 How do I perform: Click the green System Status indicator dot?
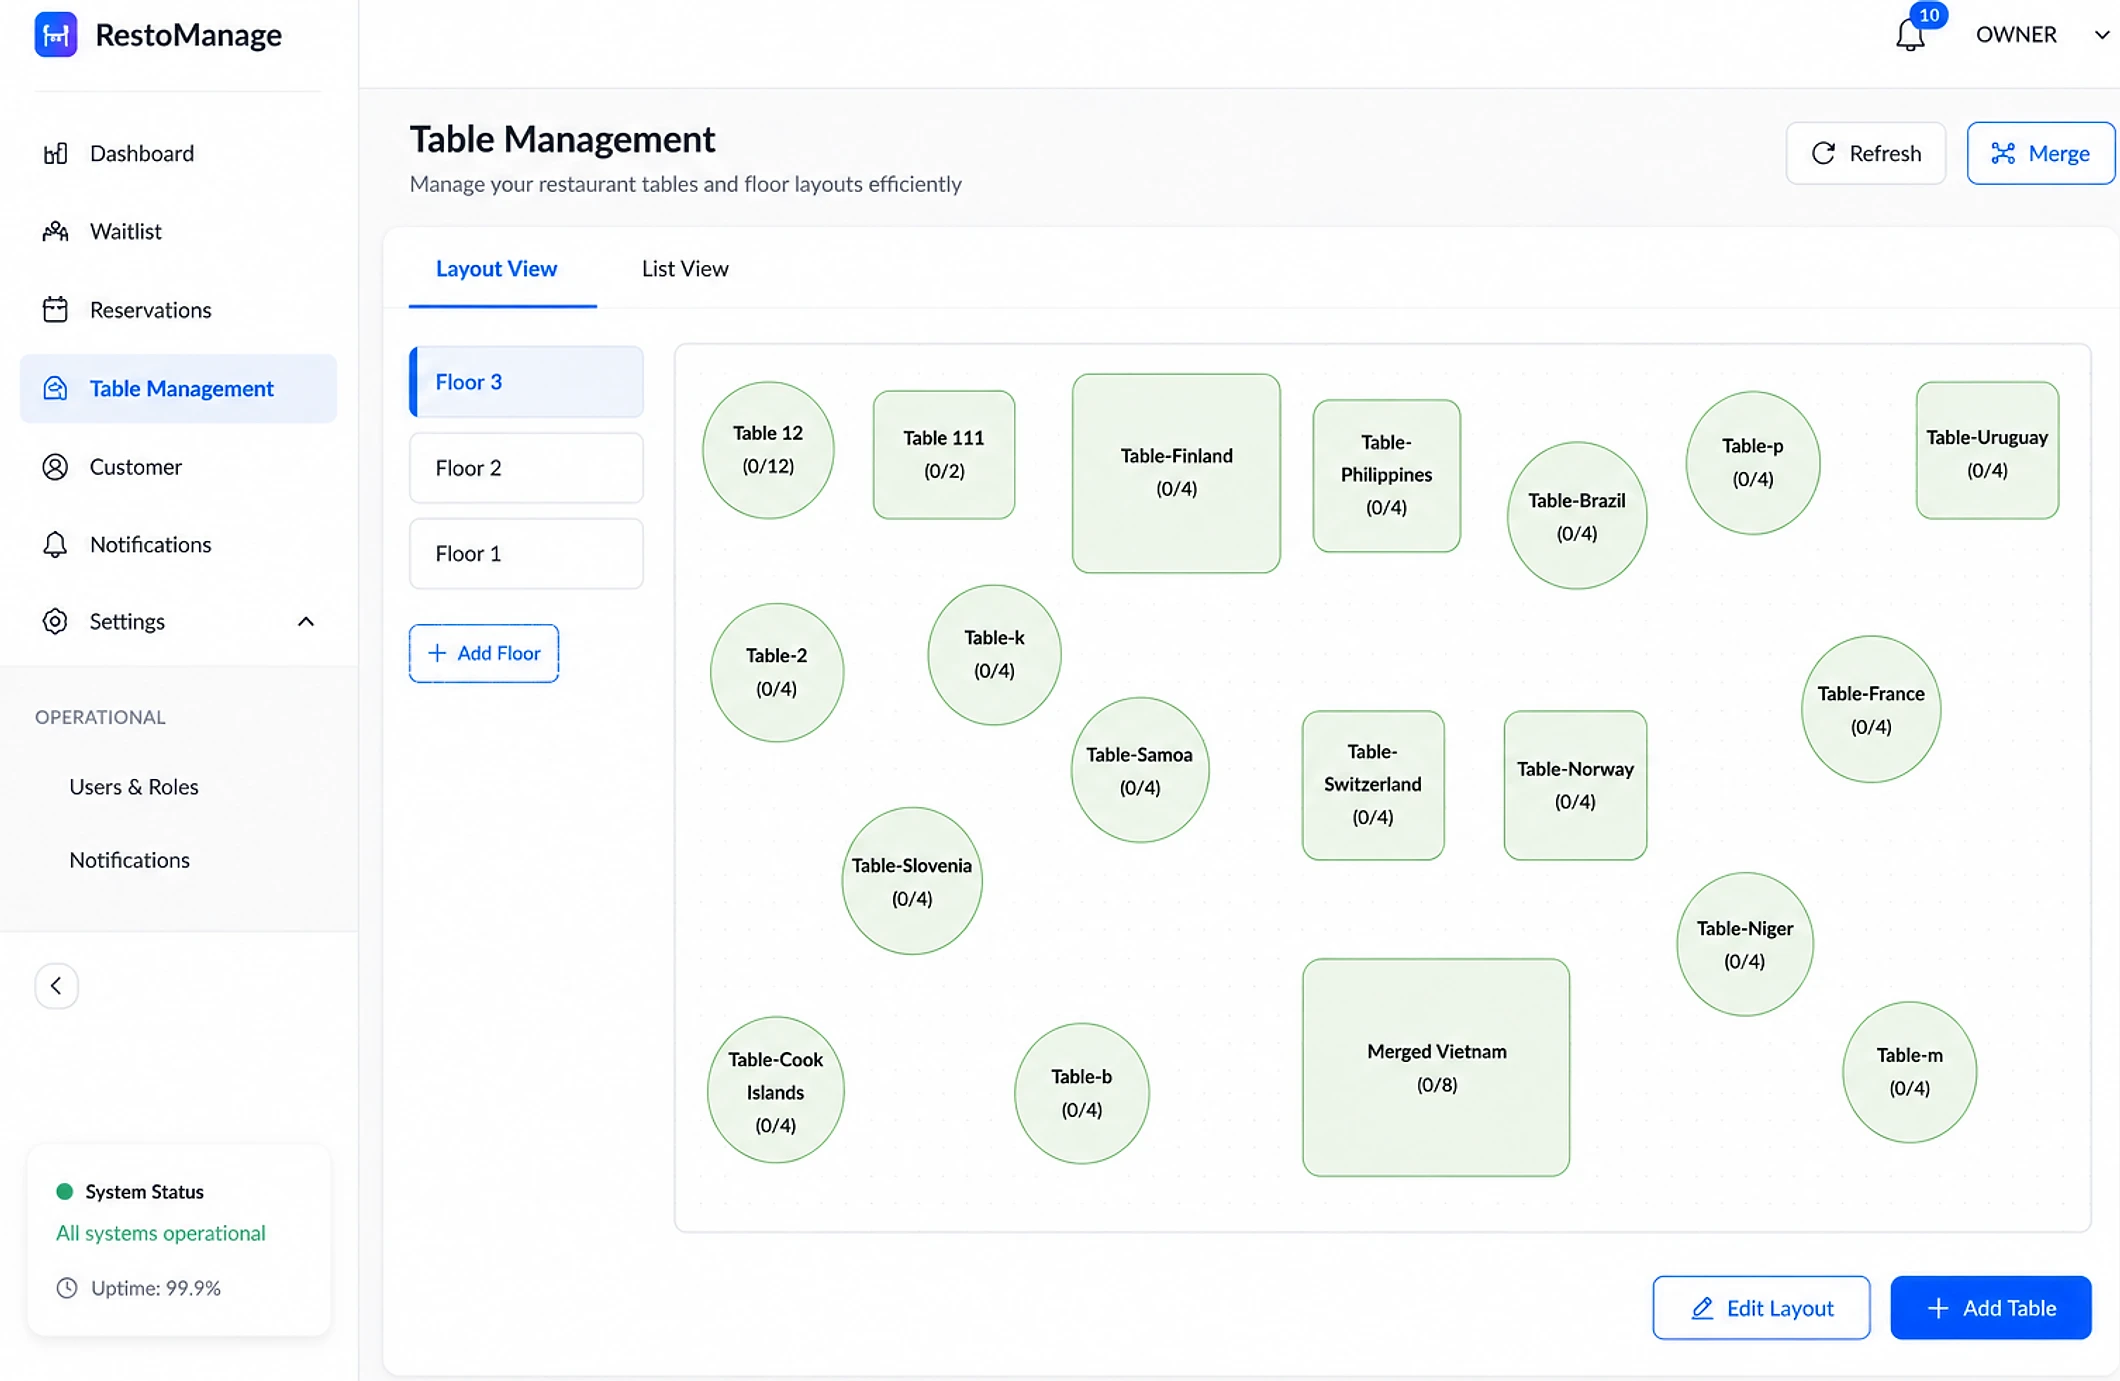(65, 1191)
